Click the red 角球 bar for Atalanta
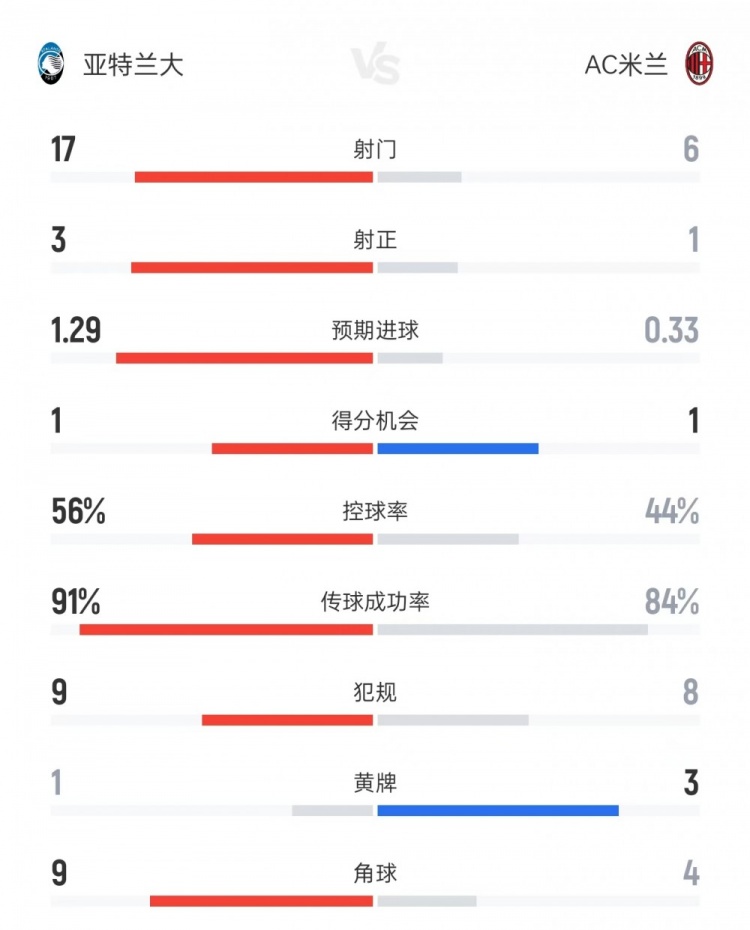The height and width of the screenshot is (930, 750). click(x=261, y=901)
